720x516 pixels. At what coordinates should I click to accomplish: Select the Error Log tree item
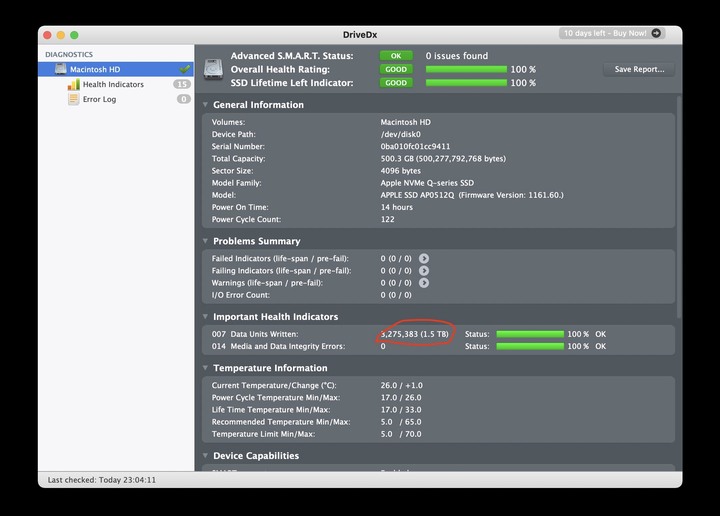pos(116,99)
